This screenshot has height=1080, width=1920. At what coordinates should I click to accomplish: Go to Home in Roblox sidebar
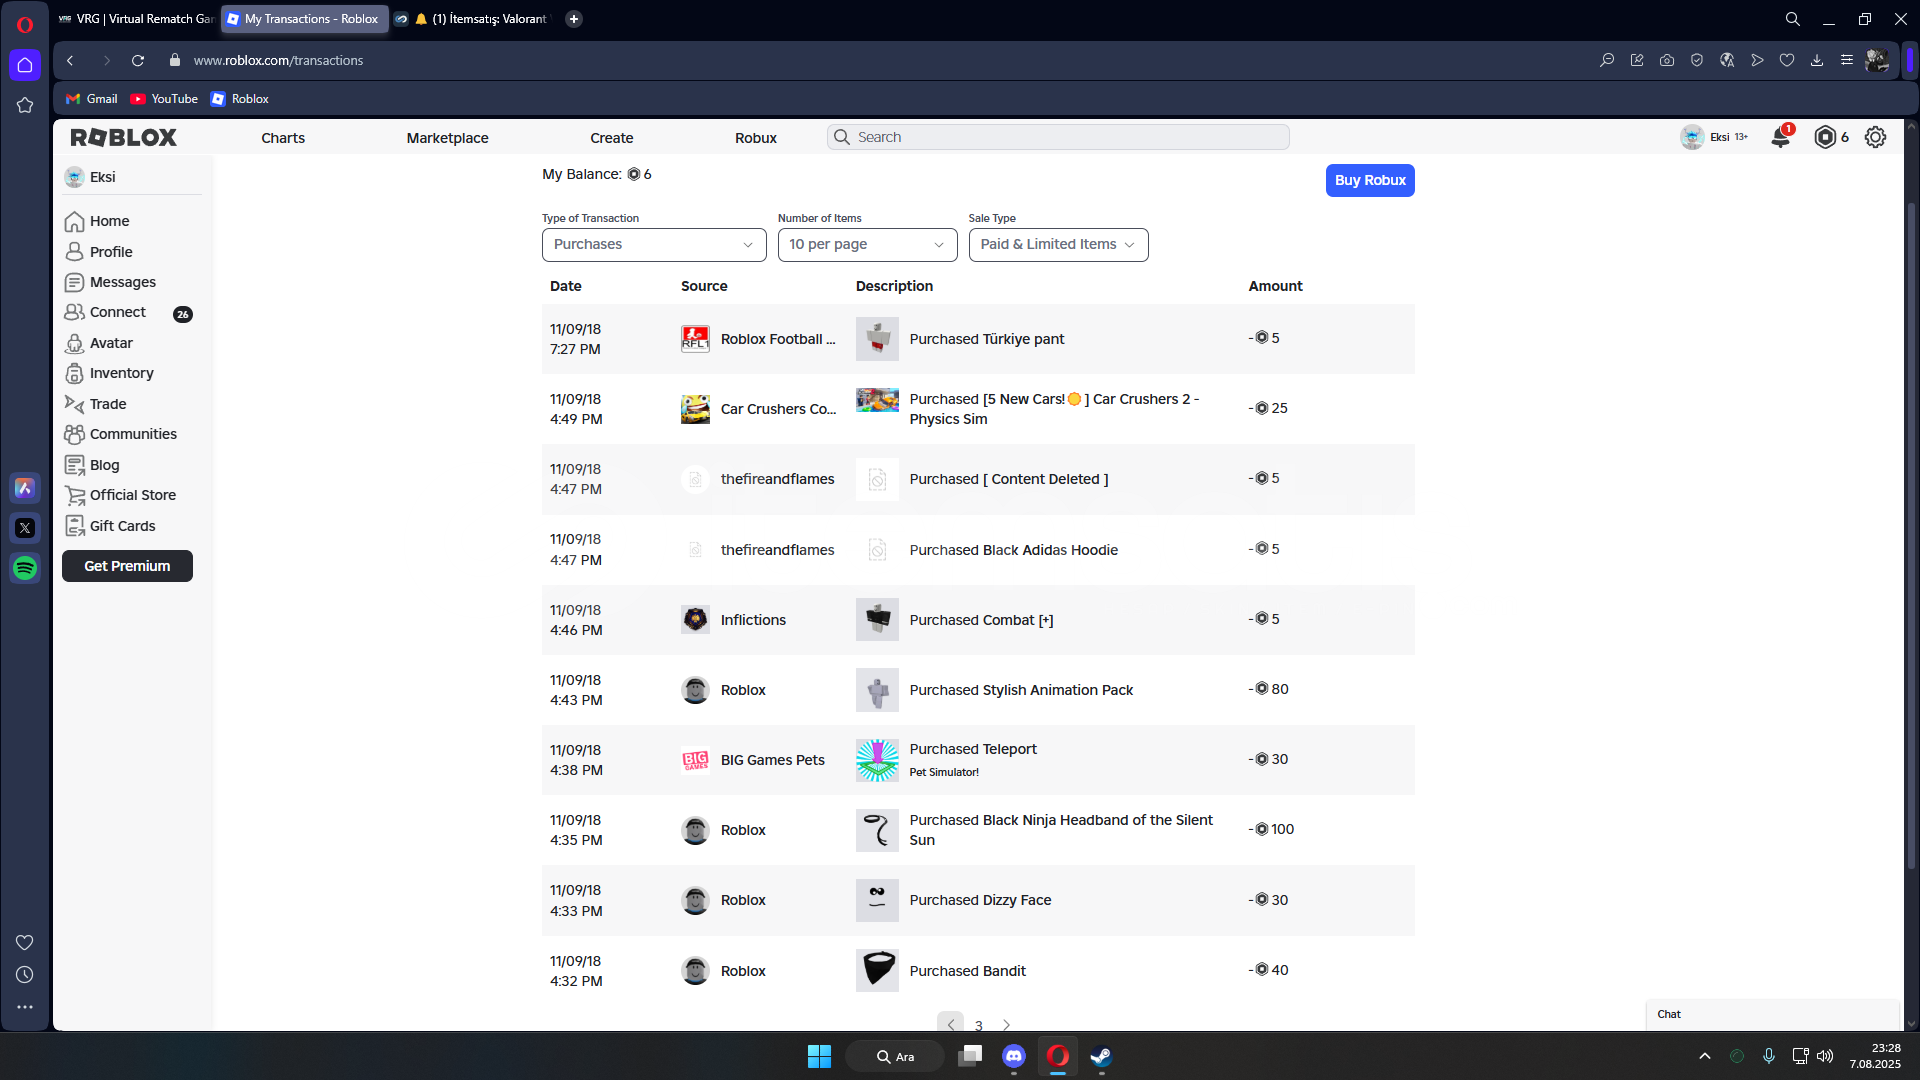(x=97, y=221)
